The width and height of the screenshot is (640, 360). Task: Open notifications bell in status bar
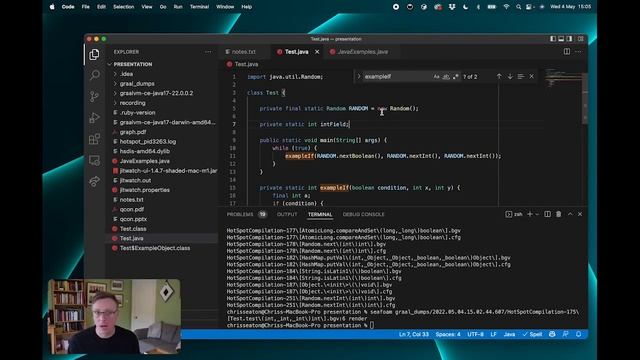(578, 334)
